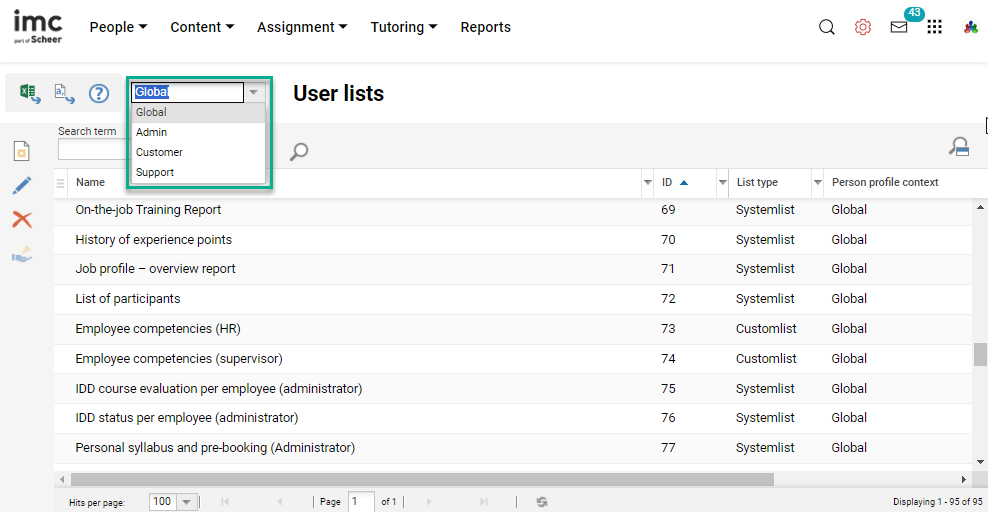
Task: Open the apps grid icon
Action: coord(934,28)
